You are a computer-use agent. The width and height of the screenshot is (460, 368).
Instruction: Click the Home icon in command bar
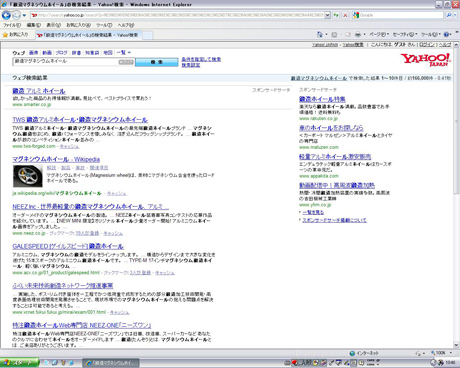(320, 34)
